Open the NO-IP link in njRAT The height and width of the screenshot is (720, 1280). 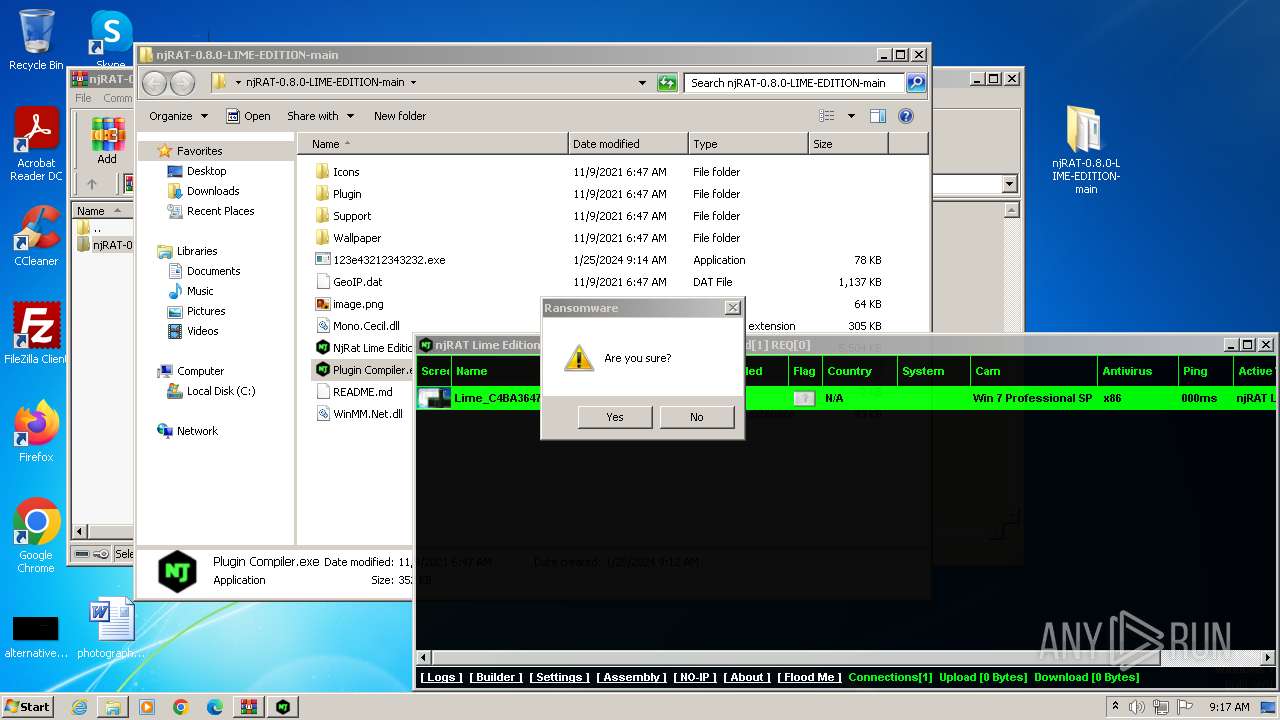(695, 677)
